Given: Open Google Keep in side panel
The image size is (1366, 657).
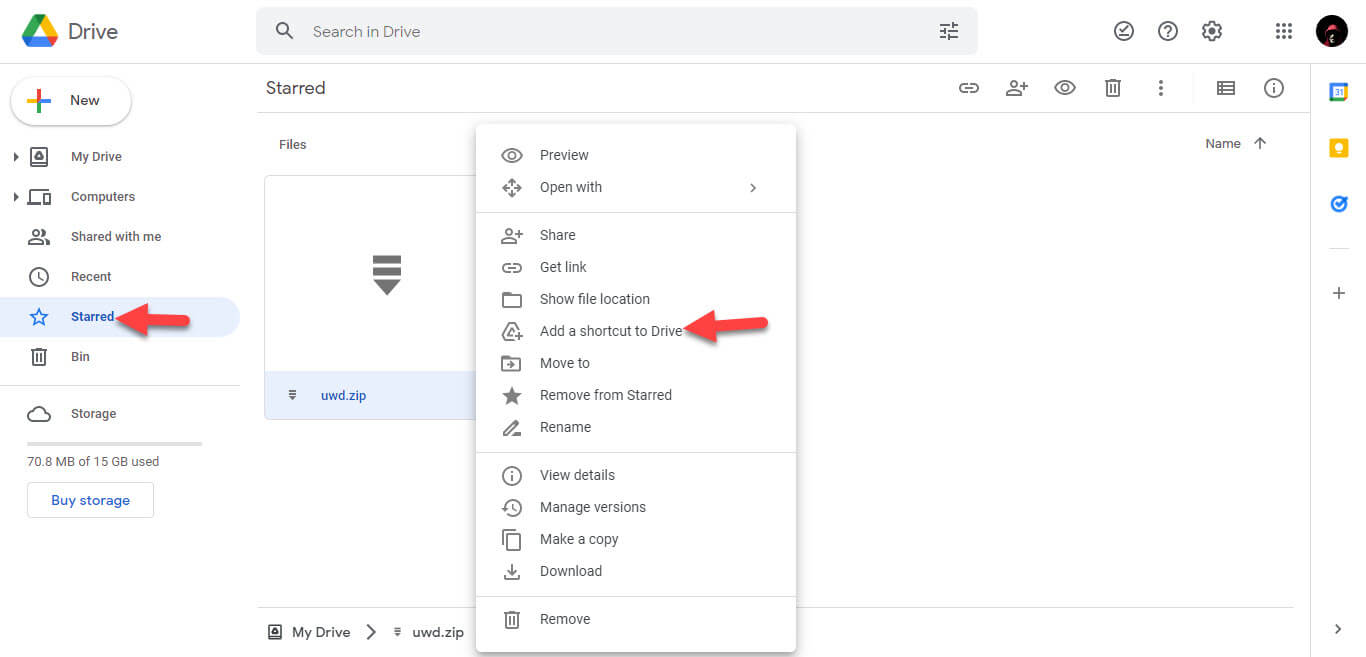Looking at the screenshot, I should pos(1338,148).
